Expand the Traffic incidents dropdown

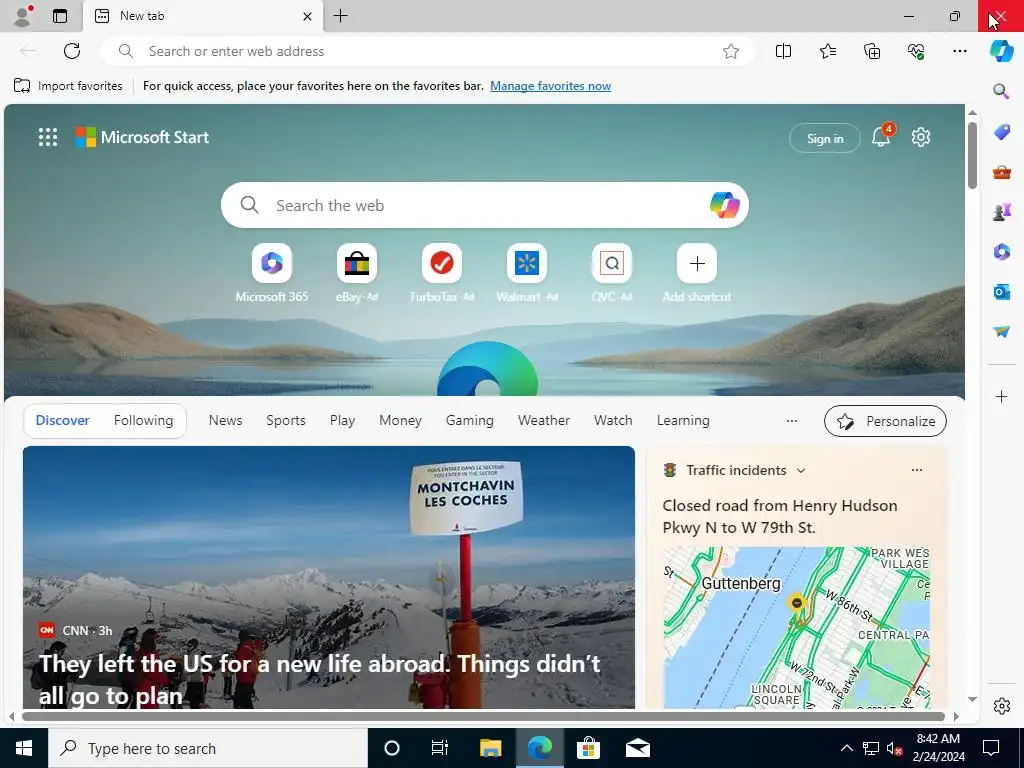coord(801,470)
